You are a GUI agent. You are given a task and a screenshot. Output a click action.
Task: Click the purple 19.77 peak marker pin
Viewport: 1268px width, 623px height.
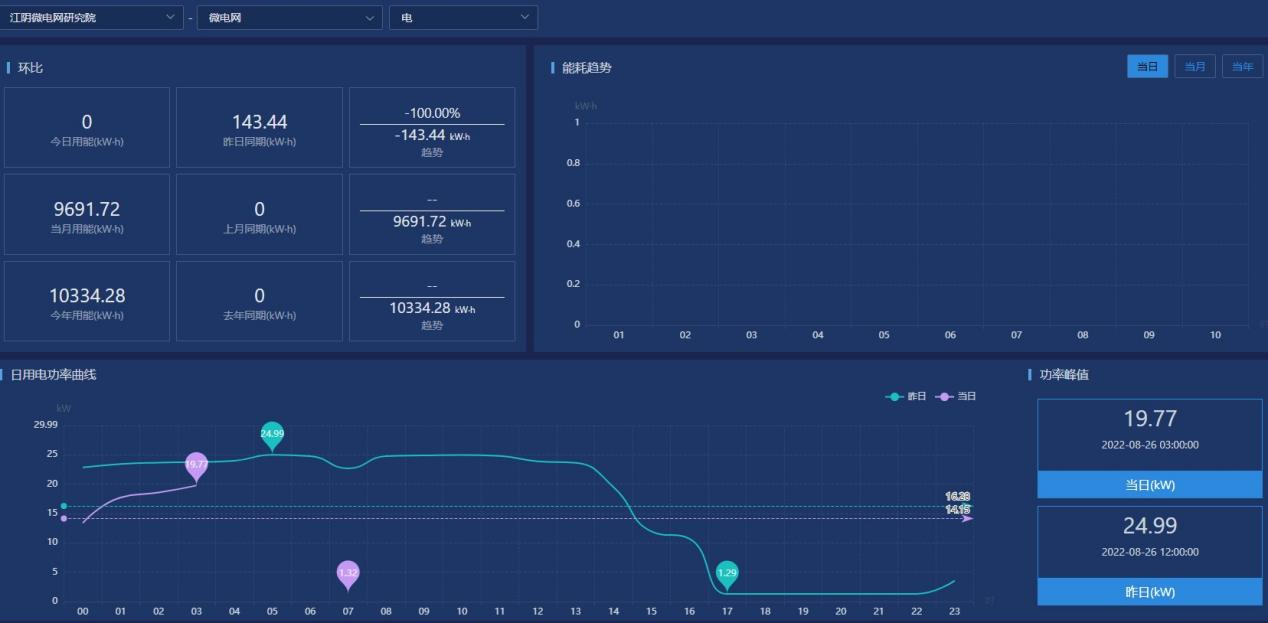[196, 464]
